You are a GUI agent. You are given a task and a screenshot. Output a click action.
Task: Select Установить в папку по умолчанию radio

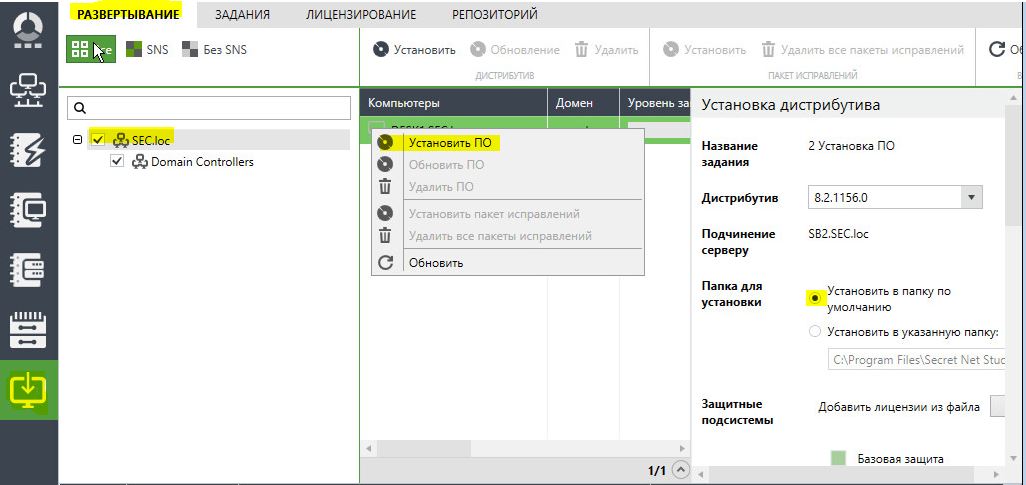(x=815, y=298)
